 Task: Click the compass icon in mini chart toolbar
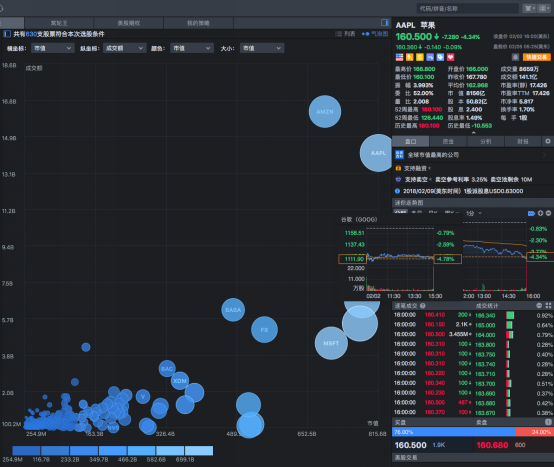(540, 213)
